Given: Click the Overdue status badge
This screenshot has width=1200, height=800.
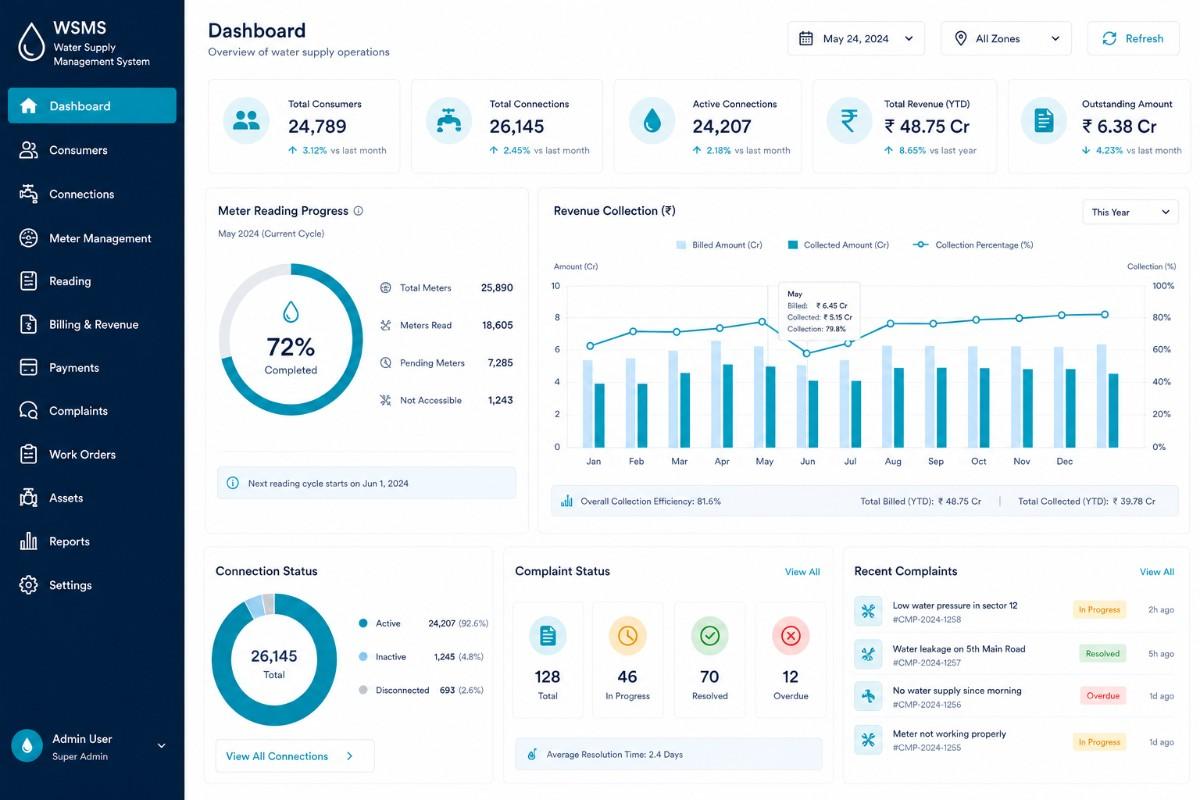Looking at the screenshot, I should 1103,695.
